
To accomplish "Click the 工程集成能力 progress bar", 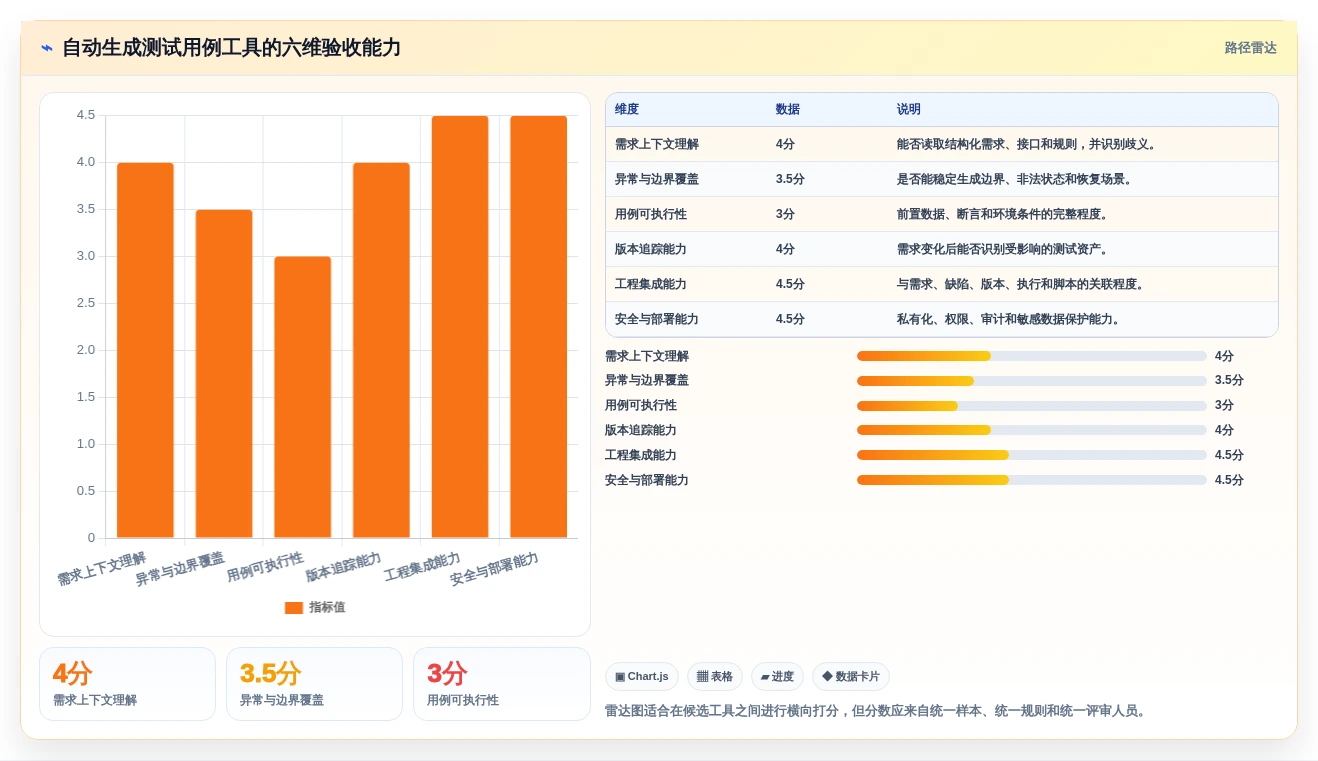I will point(1032,455).
